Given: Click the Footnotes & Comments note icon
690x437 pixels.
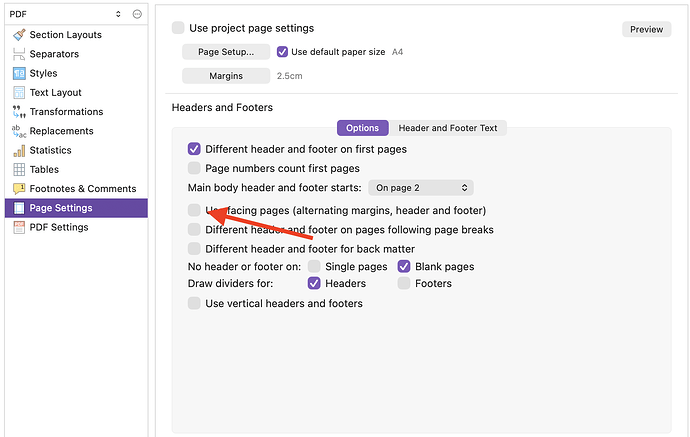Looking at the screenshot, I should 19,189.
